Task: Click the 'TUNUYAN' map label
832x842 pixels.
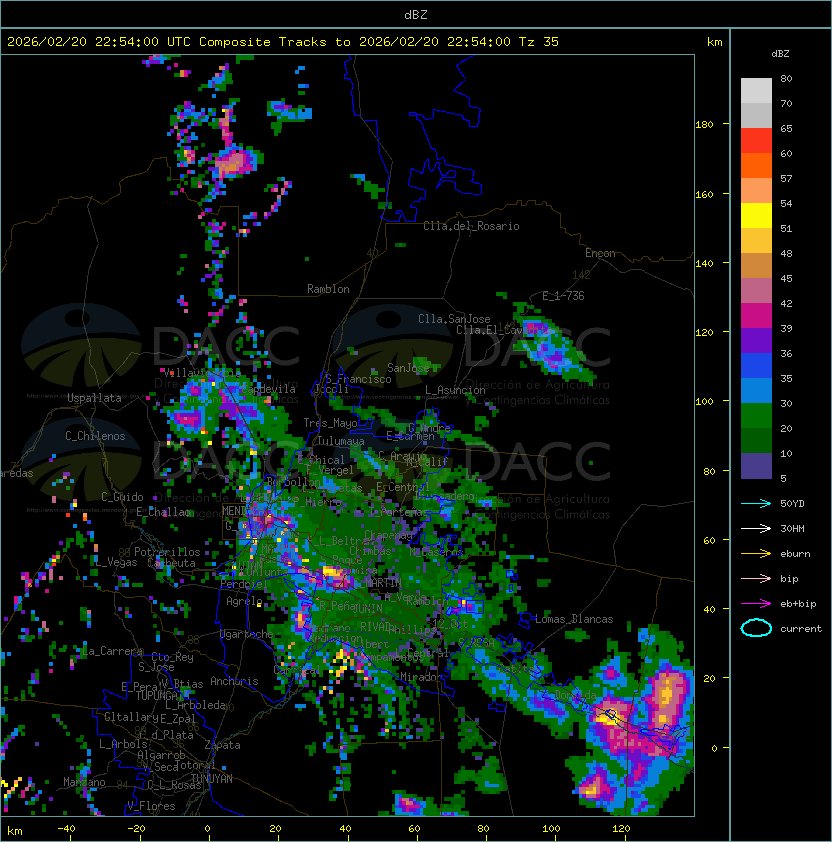Action: pyautogui.click(x=212, y=779)
